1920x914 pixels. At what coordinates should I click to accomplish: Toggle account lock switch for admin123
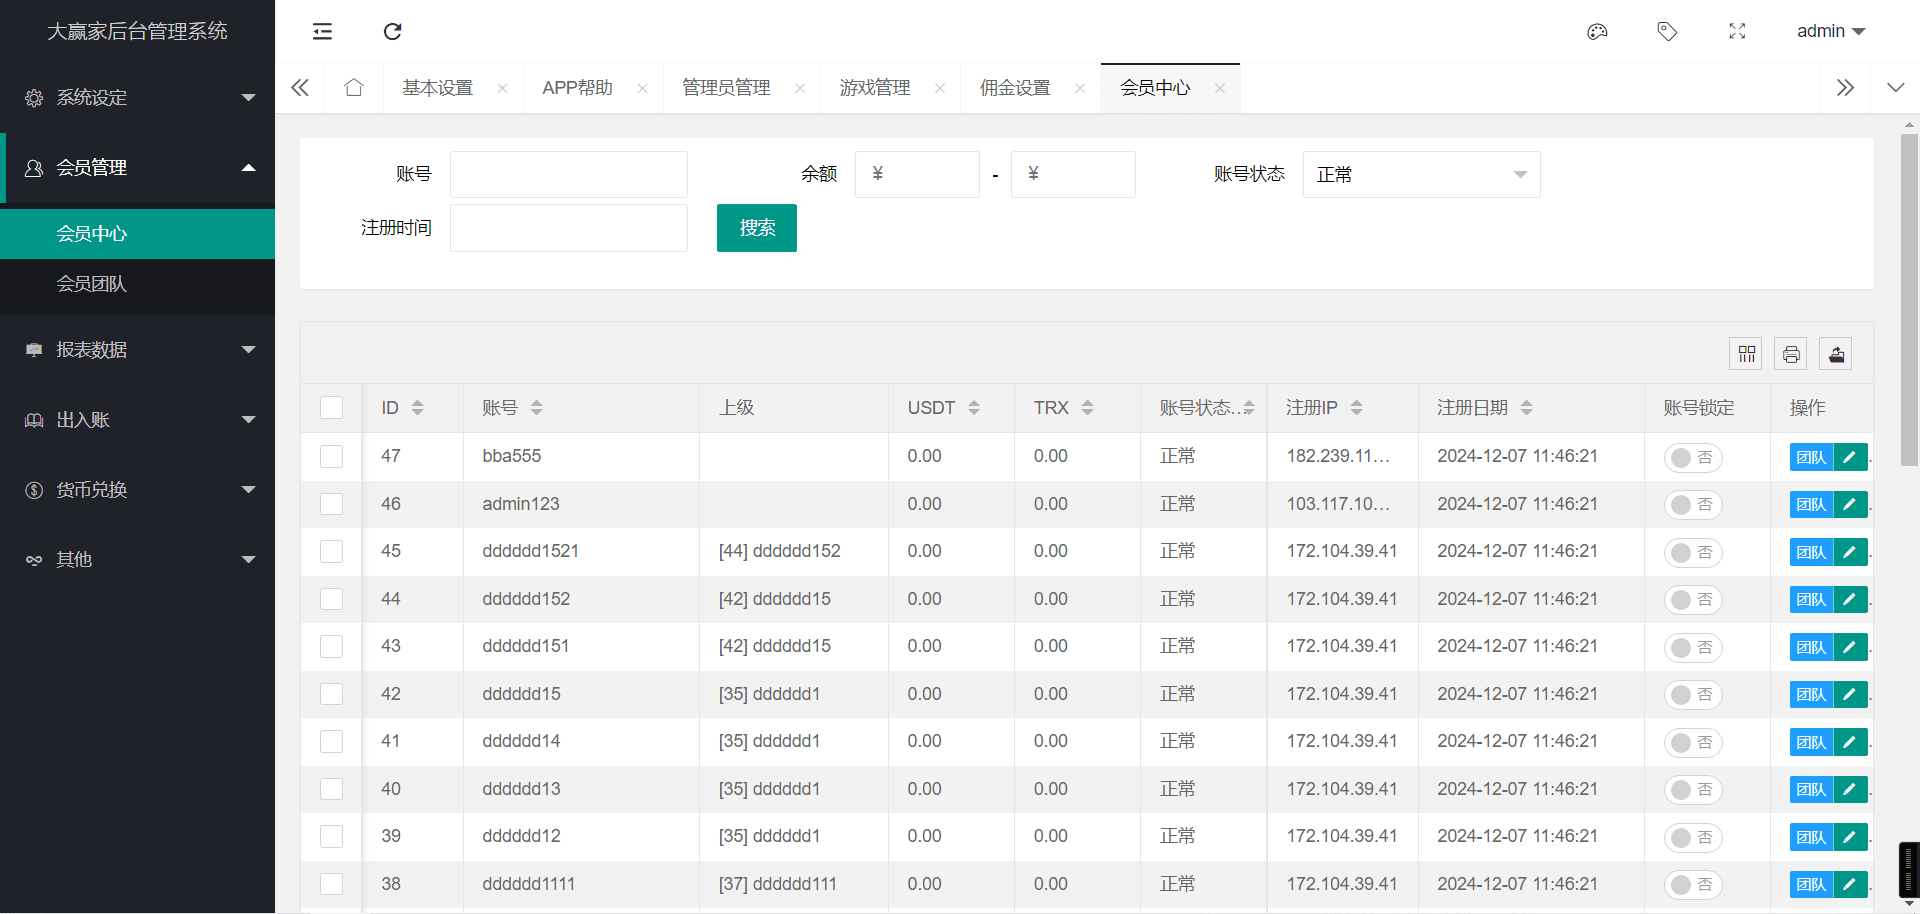click(1692, 505)
